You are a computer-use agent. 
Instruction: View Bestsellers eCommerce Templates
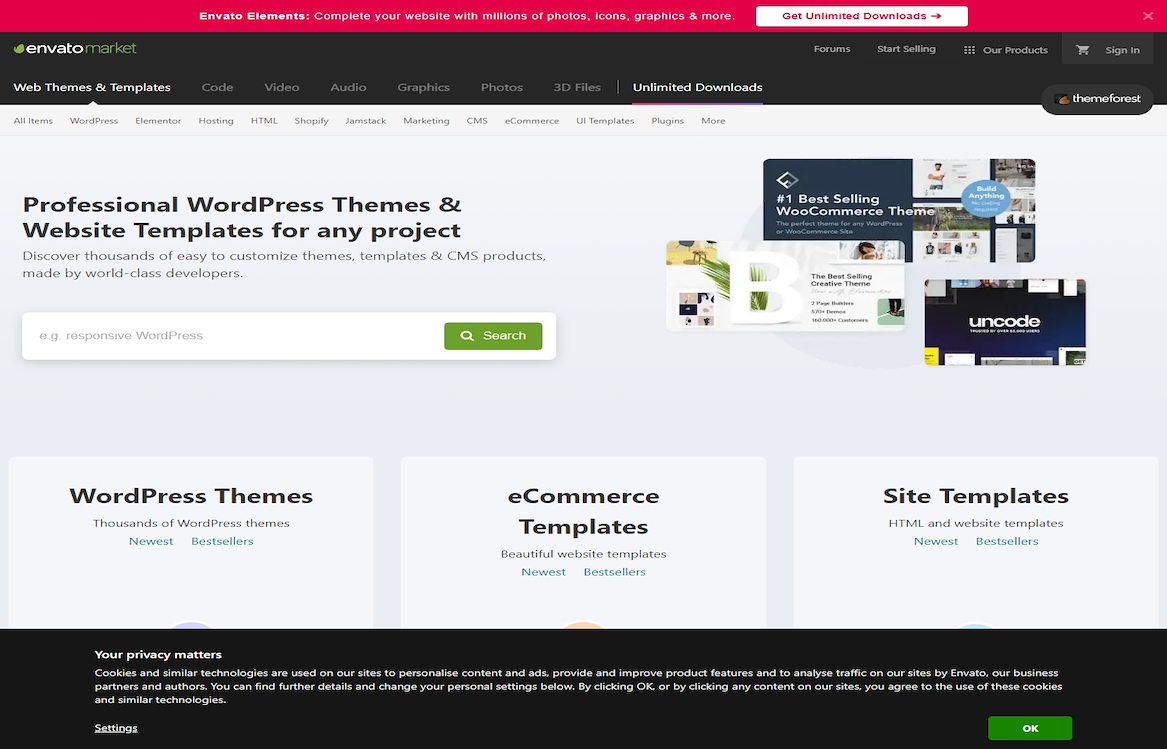pyautogui.click(x=614, y=572)
